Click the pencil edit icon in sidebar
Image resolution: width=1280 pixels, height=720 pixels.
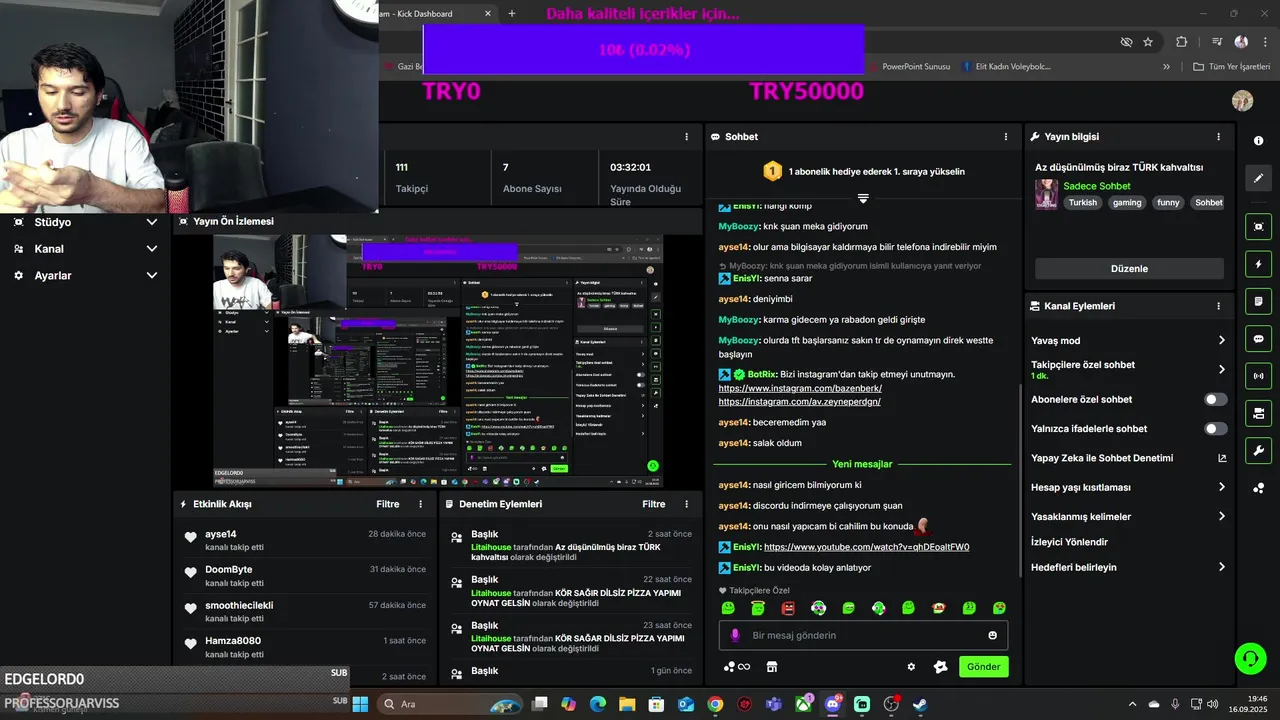click(1259, 178)
